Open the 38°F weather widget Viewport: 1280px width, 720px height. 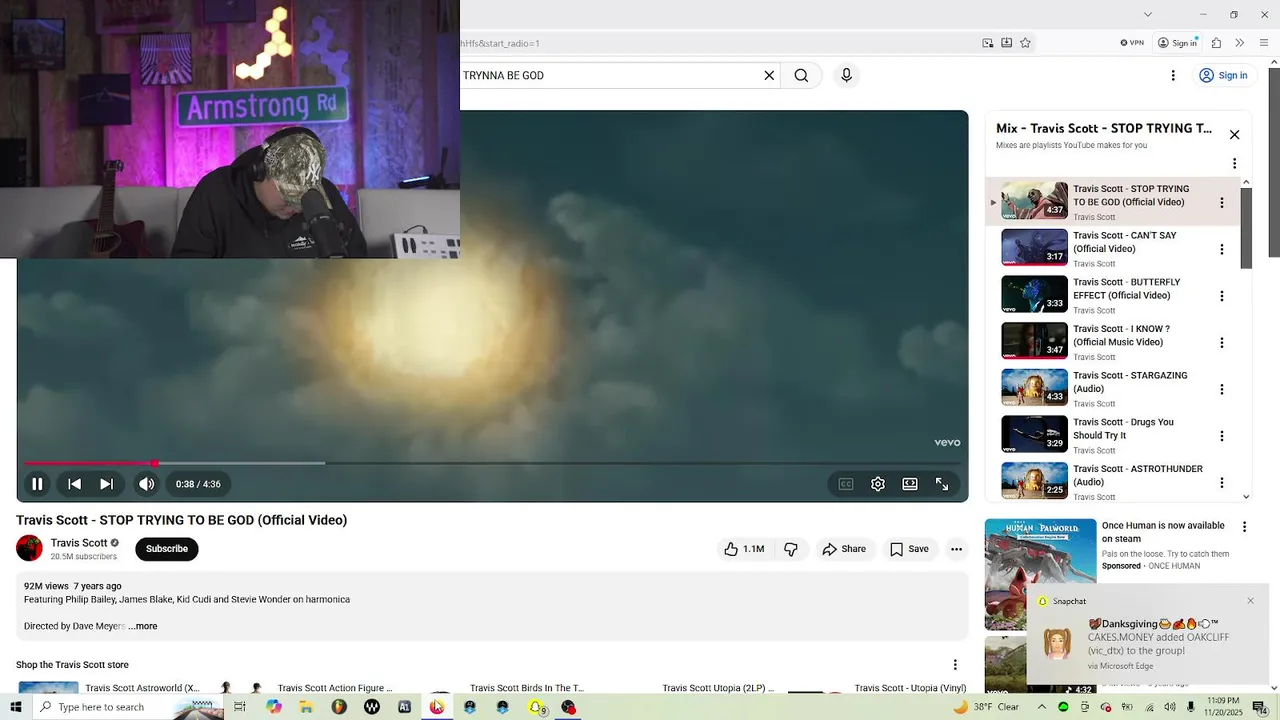[986, 707]
